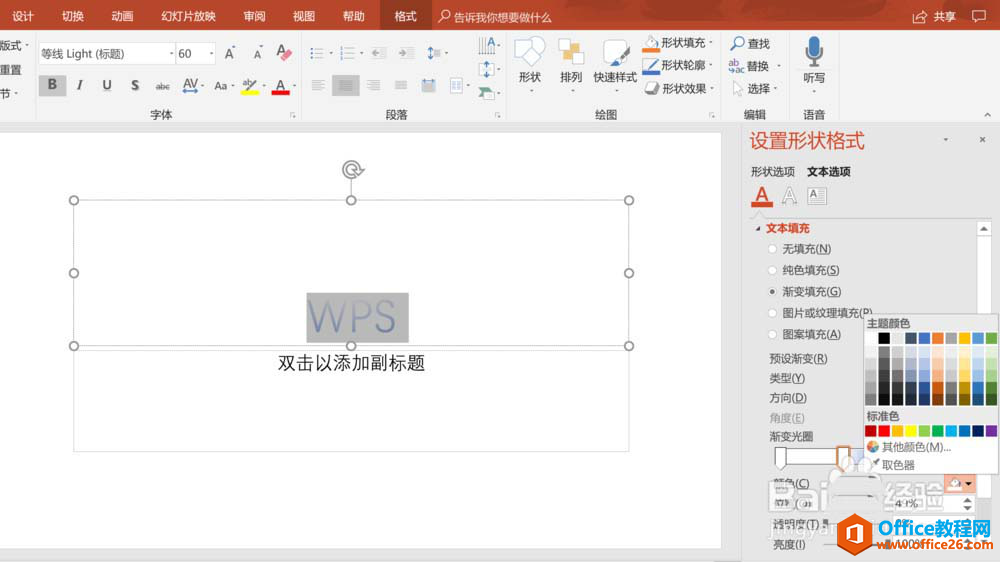Toggle bold formatting in the font group

[x=52, y=86]
